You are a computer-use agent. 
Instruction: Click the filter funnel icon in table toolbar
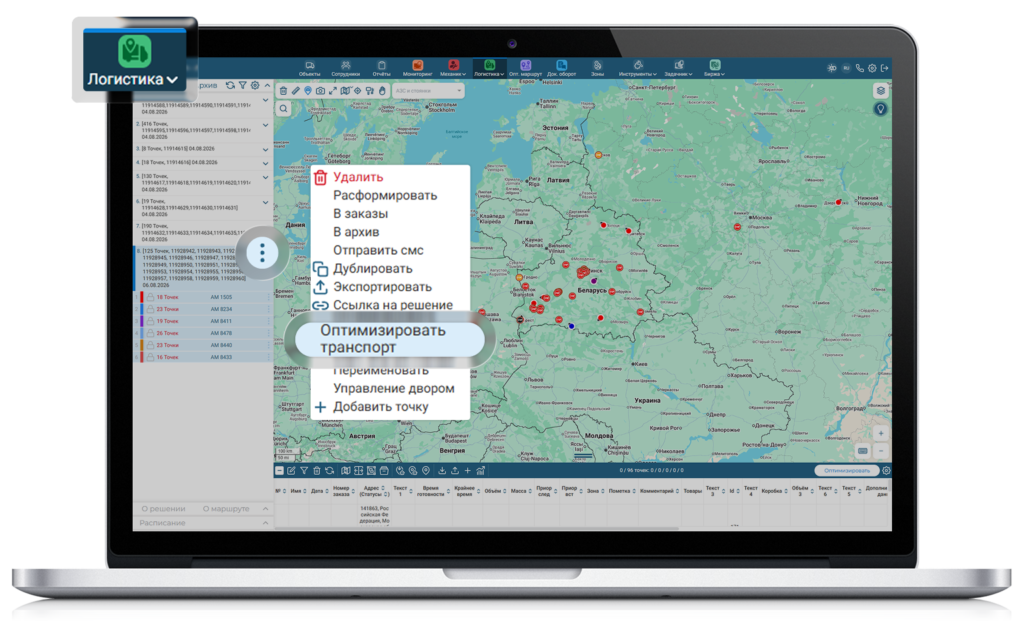304,470
